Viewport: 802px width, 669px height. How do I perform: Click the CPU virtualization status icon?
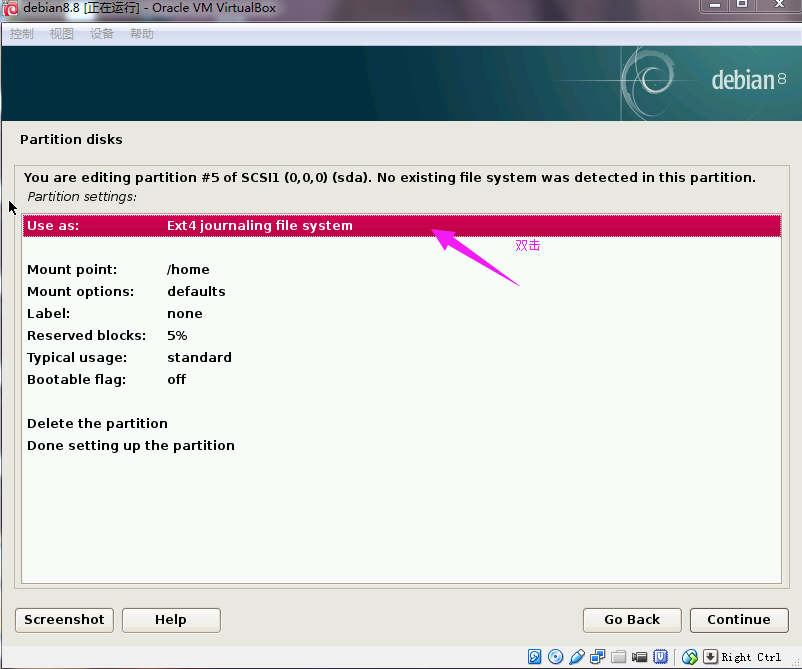point(661,657)
